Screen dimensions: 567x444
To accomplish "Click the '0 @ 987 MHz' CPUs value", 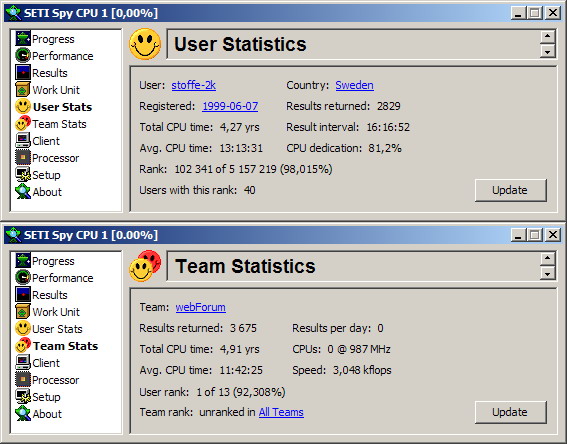I will click(x=359, y=349).
